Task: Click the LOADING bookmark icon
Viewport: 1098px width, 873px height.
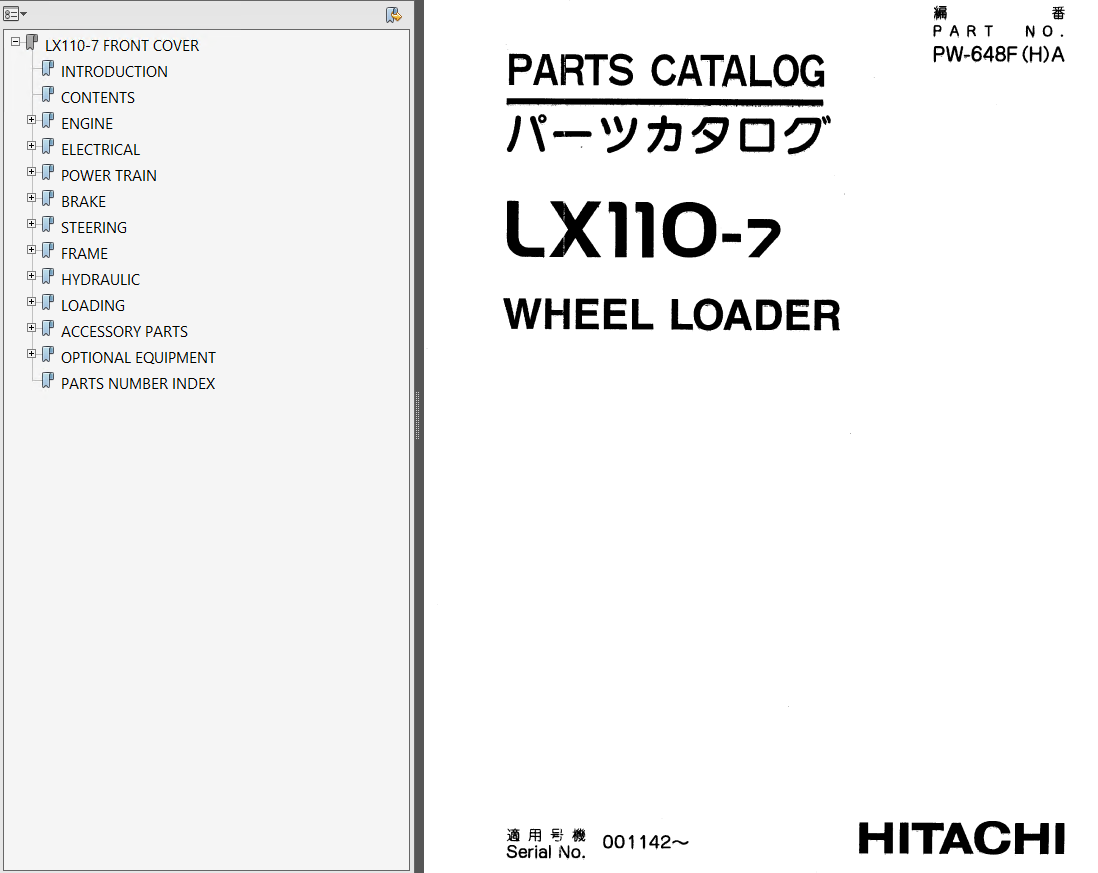Action: [x=48, y=302]
